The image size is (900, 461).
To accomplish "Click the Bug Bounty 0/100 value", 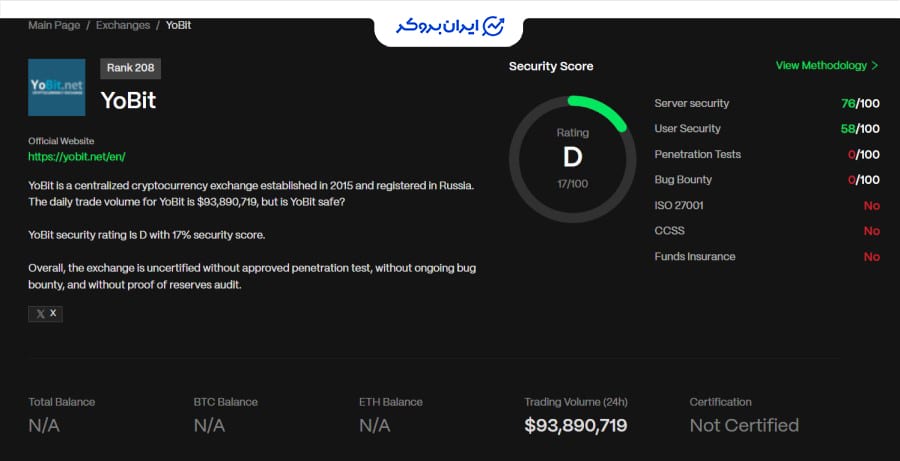I will (863, 180).
